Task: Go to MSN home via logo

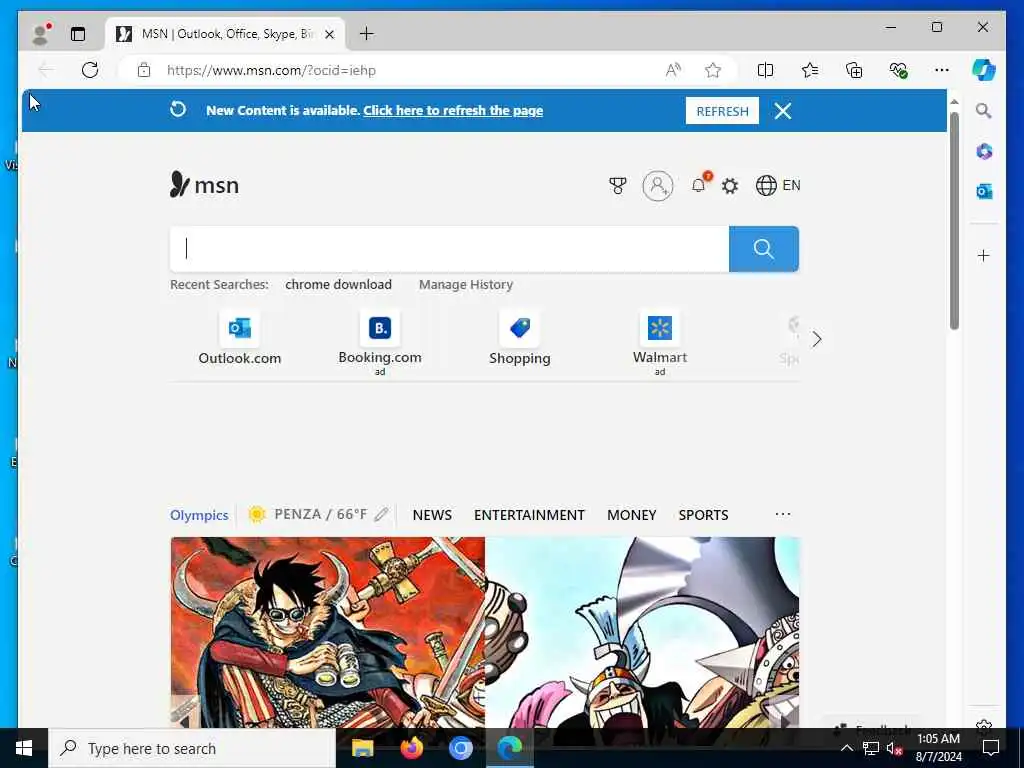Action: tap(204, 185)
